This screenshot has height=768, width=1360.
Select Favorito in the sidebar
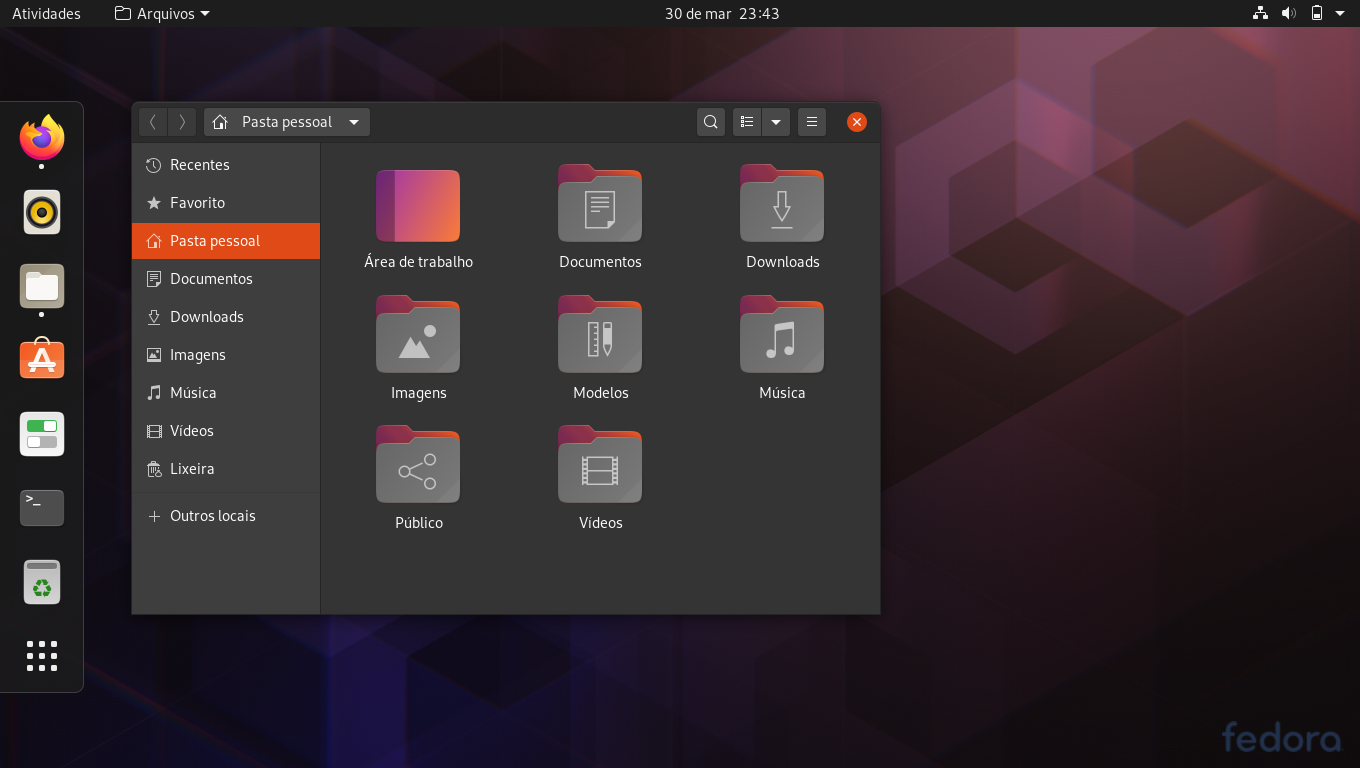pyautogui.click(x=226, y=203)
